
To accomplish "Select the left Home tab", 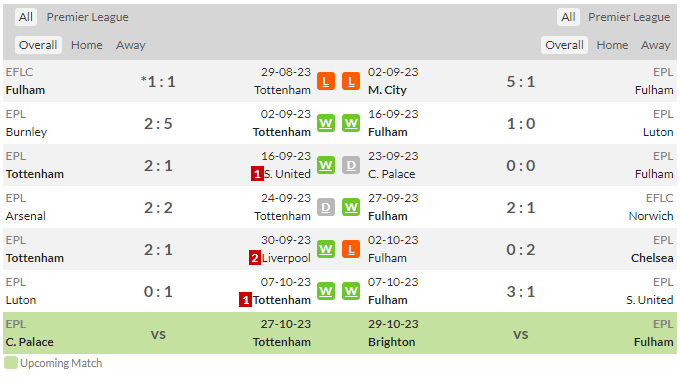I will [87, 45].
